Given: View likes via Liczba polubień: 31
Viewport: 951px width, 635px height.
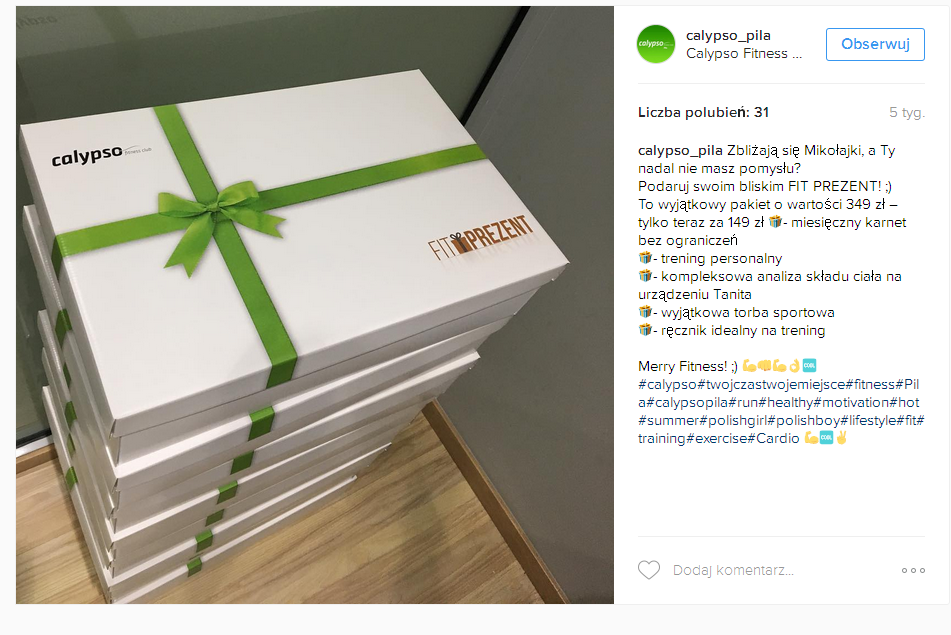Looking at the screenshot, I should click(703, 113).
